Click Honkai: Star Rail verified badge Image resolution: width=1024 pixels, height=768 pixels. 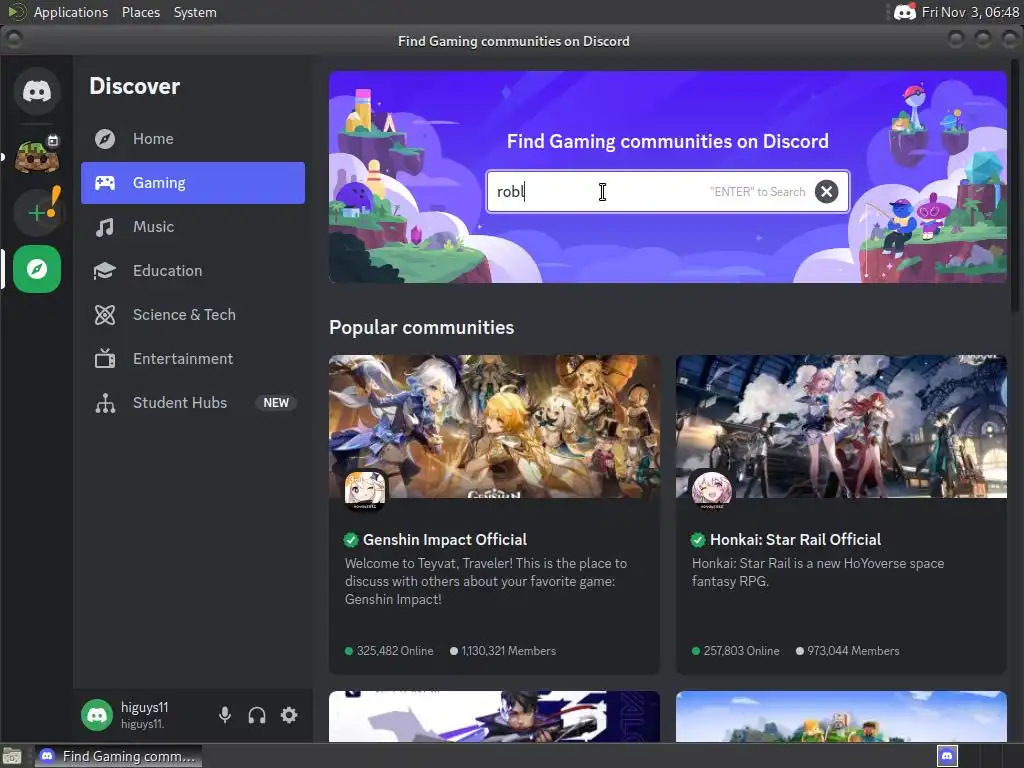(697, 539)
